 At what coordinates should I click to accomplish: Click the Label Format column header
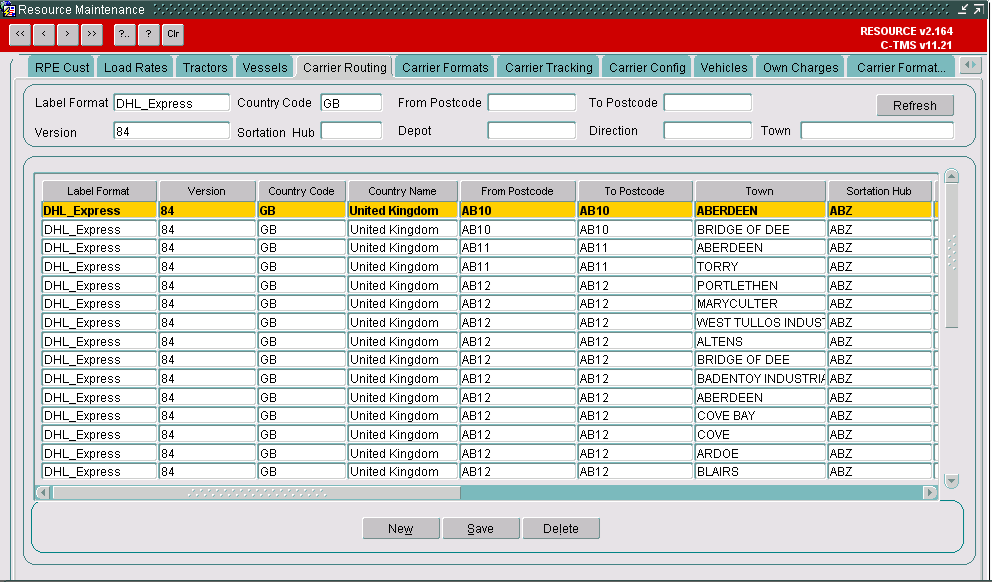click(x=98, y=191)
